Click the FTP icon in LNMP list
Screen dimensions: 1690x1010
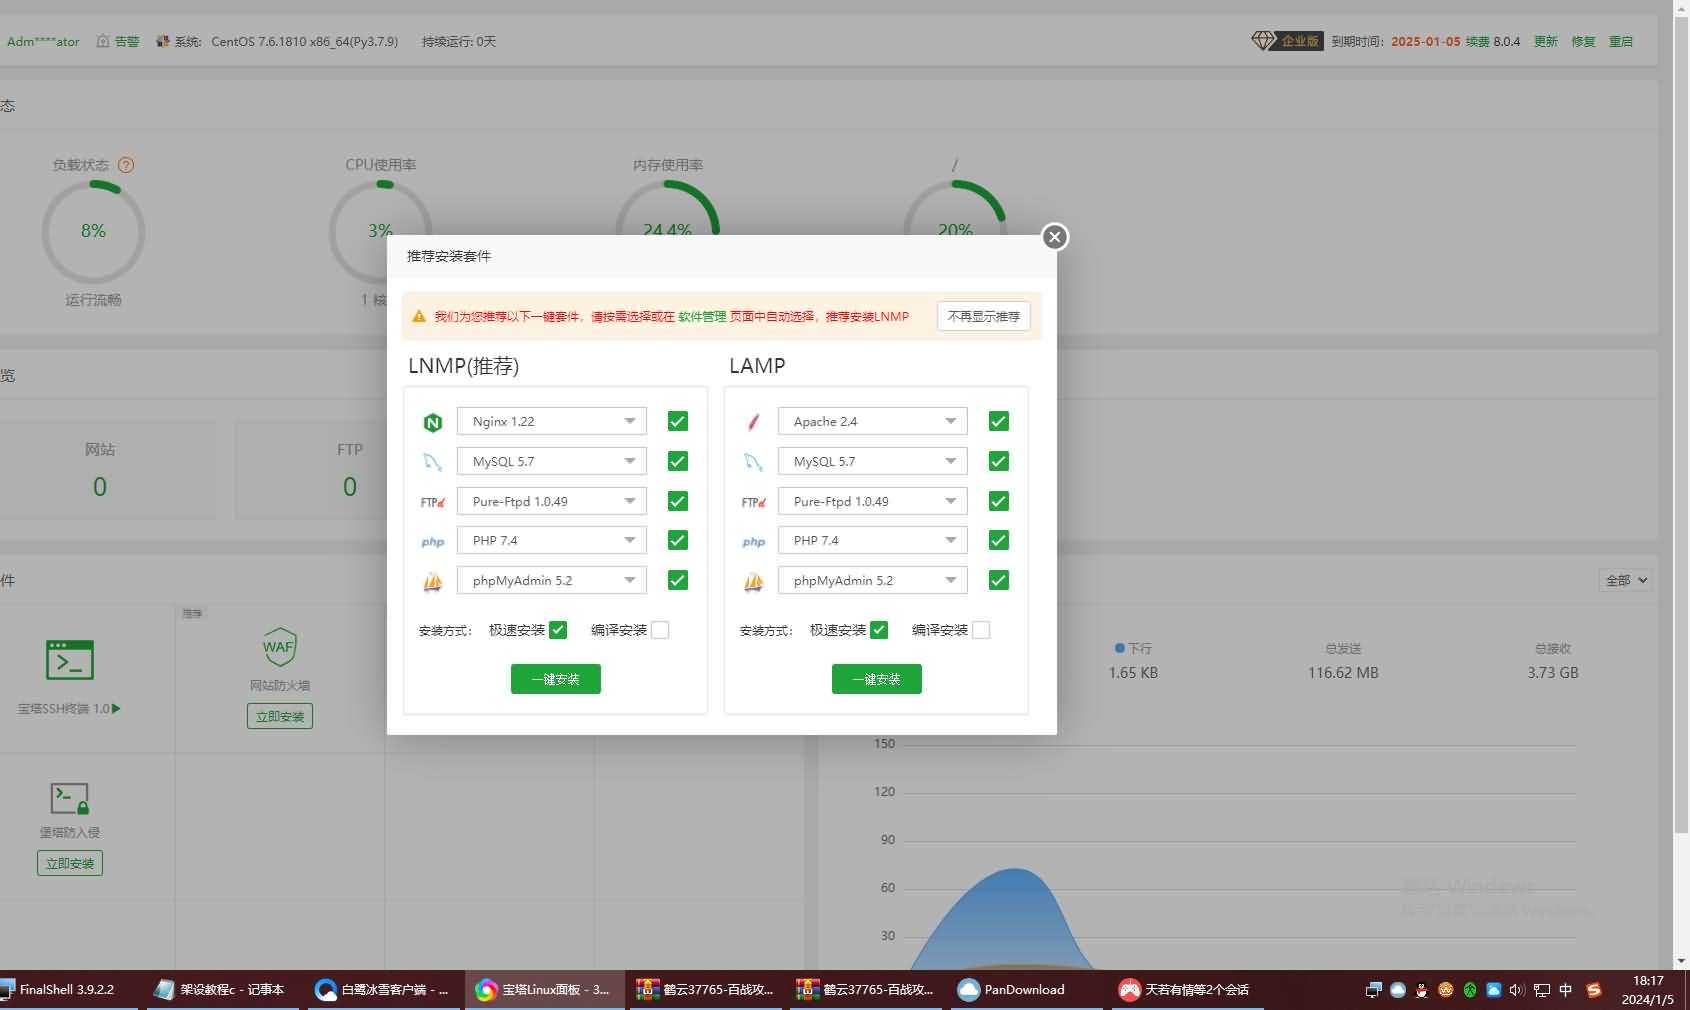point(433,502)
